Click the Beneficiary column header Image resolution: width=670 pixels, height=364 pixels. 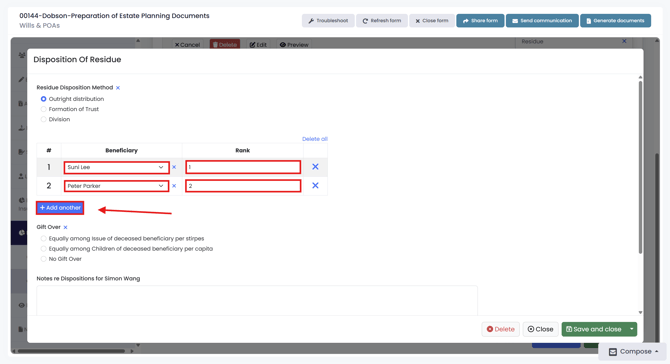121,150
